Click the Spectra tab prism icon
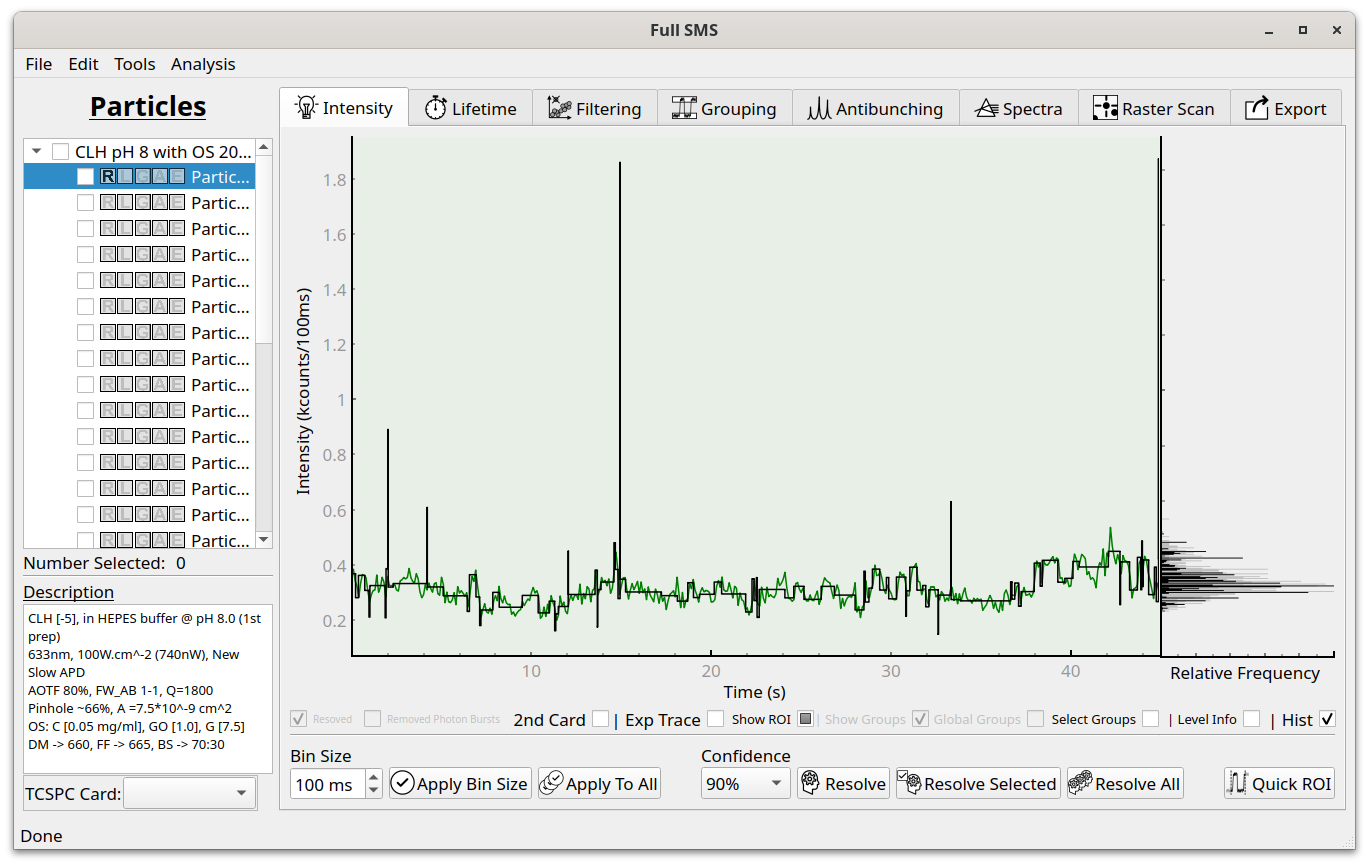 (x=987, y=108)
